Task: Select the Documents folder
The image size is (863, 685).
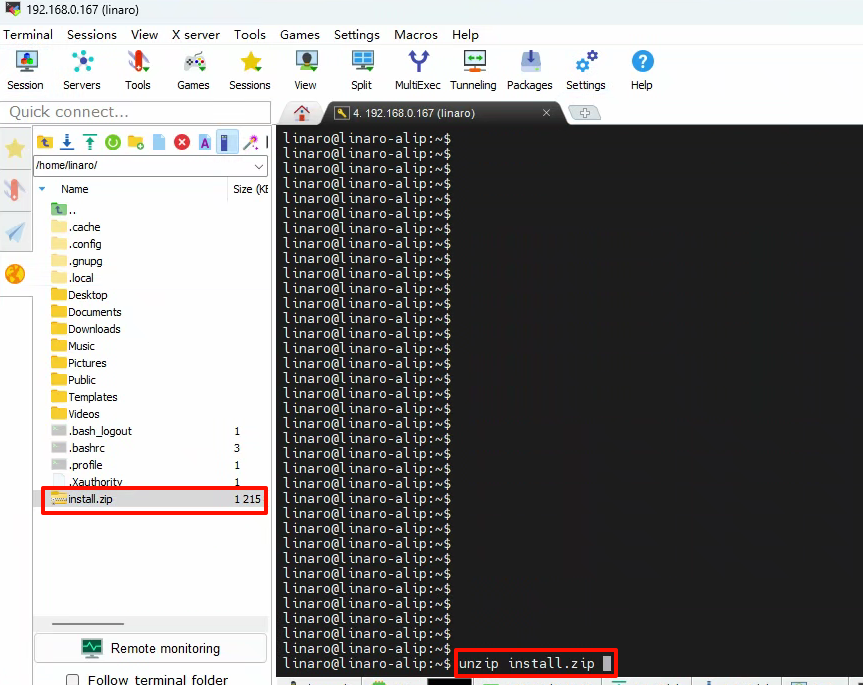Action: pos(86,312)
